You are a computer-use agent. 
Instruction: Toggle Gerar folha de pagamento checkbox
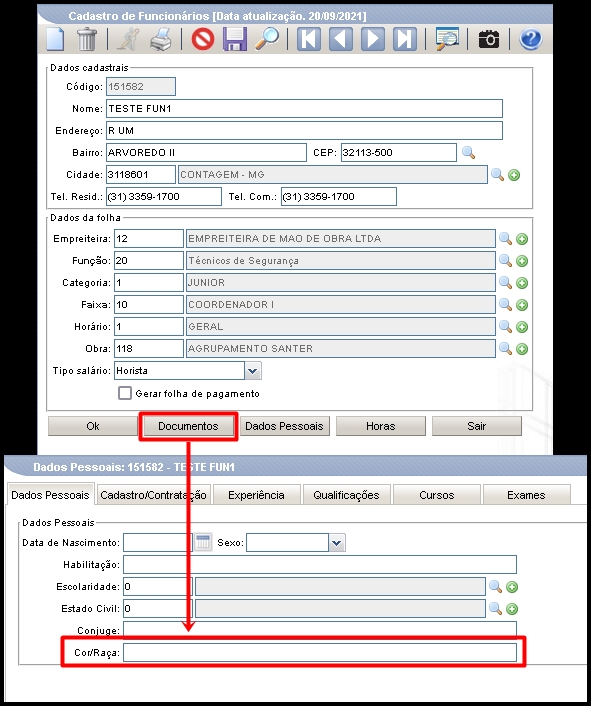[125, 393]
